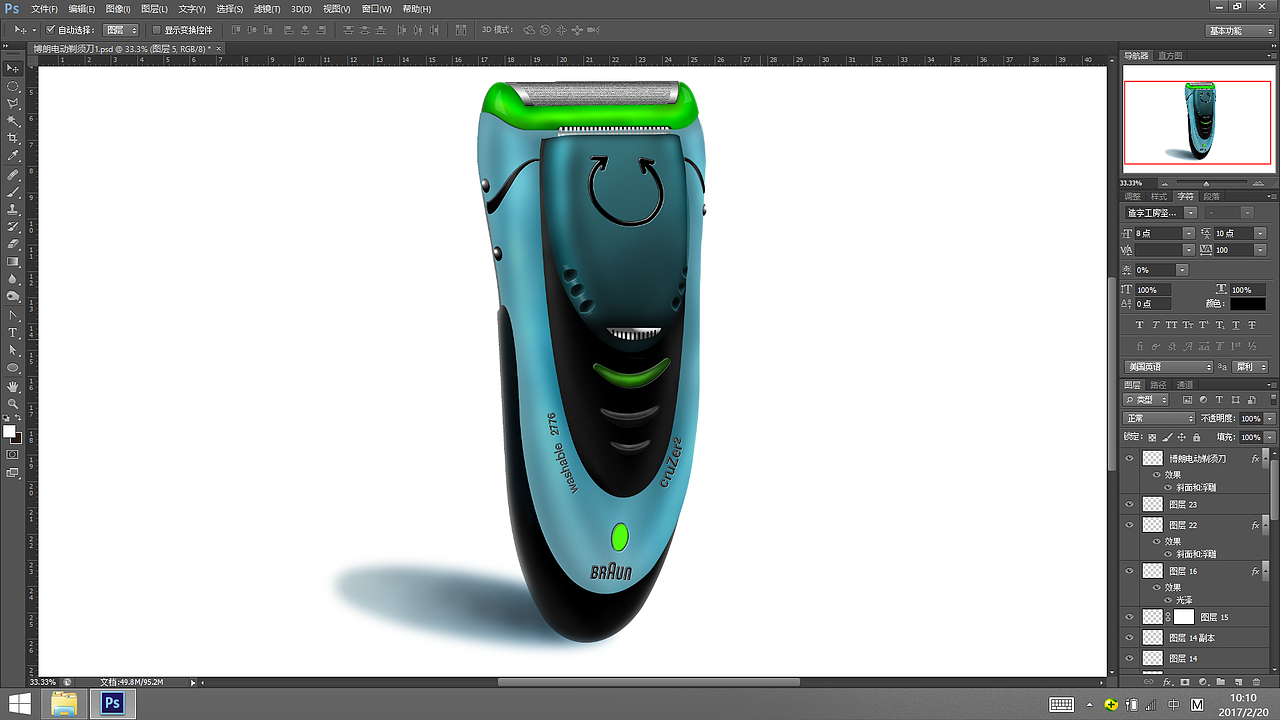Open the leading 10 点 dropdown

1260,233
